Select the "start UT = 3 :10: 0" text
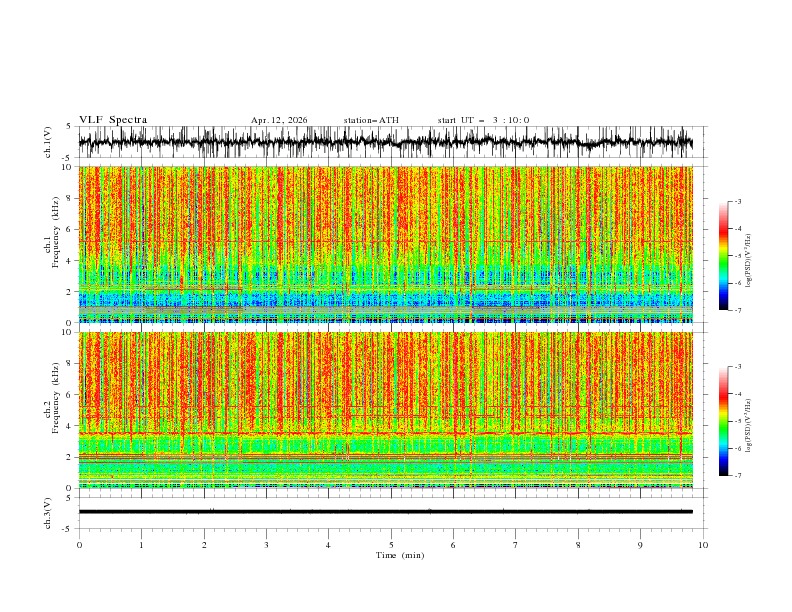792x612 pixels. click(483, 120)
